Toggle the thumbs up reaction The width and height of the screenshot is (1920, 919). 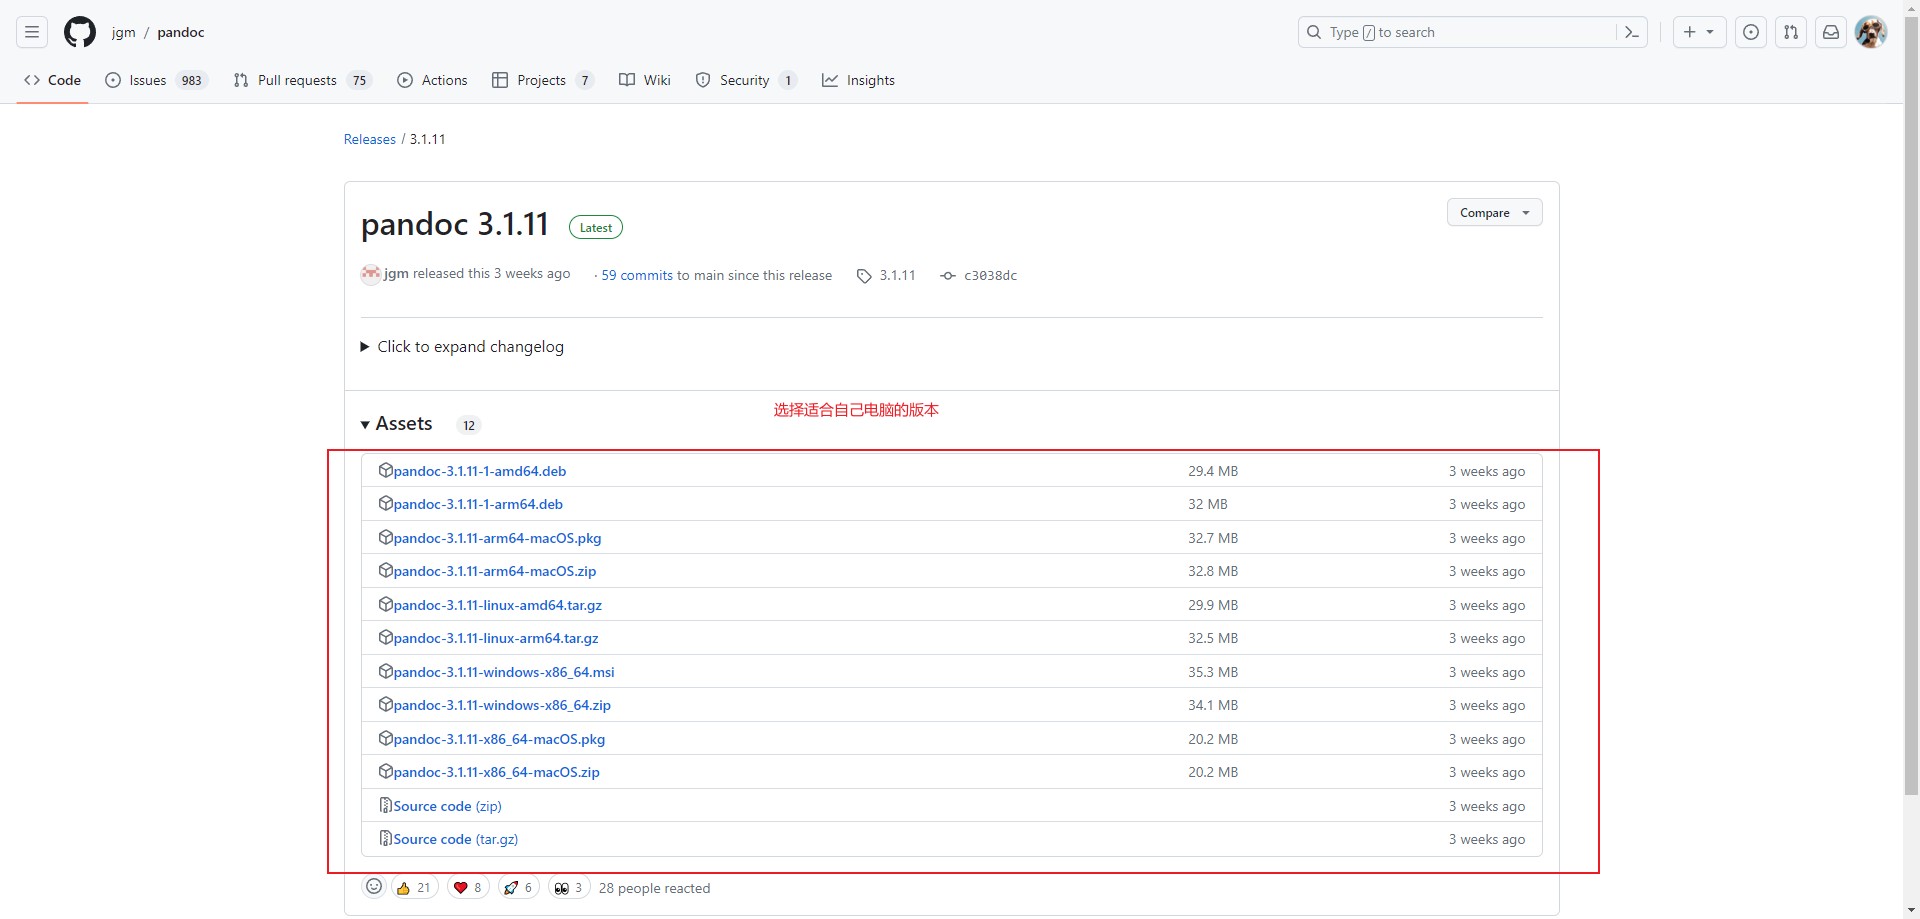[414, 888]
